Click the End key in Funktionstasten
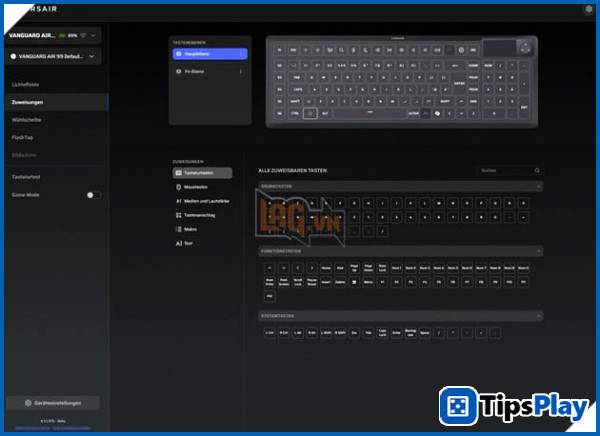600x436 pixels. click(x=340, y=268)
